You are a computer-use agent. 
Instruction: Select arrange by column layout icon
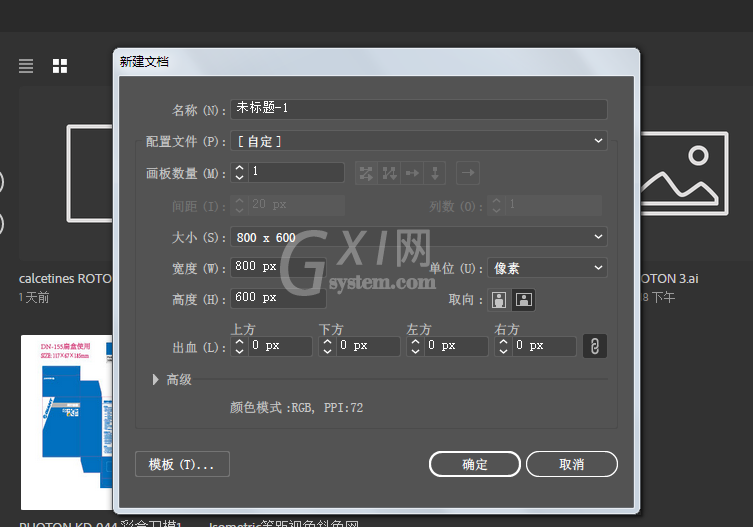click(x=435, y=173)
